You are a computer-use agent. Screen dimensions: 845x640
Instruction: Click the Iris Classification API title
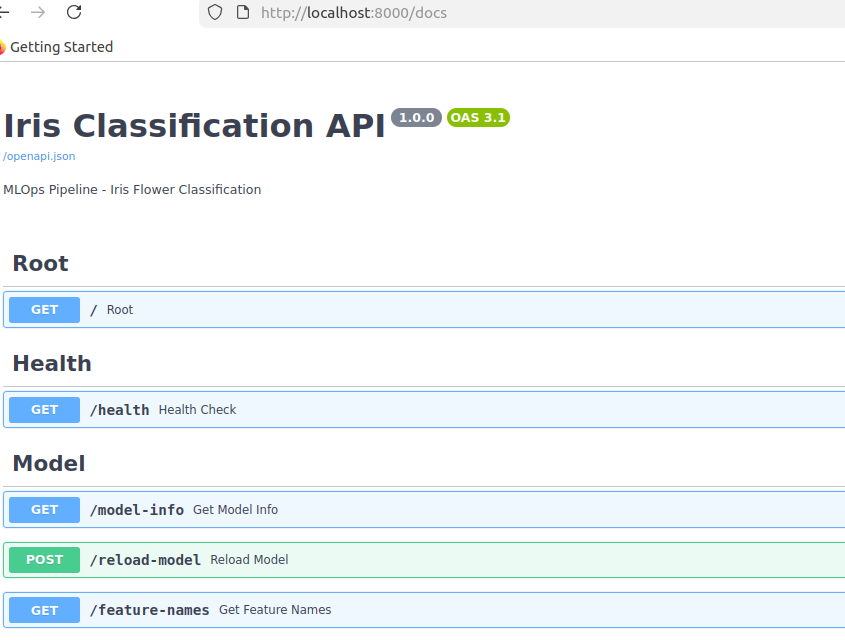[194, 126]
